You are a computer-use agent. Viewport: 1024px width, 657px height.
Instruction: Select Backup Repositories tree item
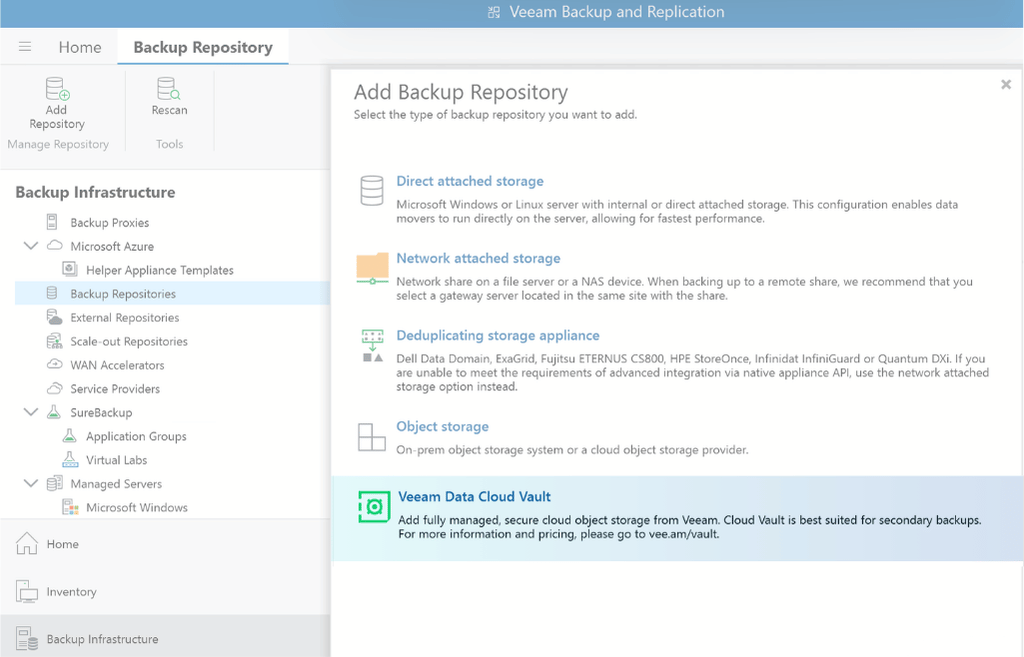click(x=123, y=294)
